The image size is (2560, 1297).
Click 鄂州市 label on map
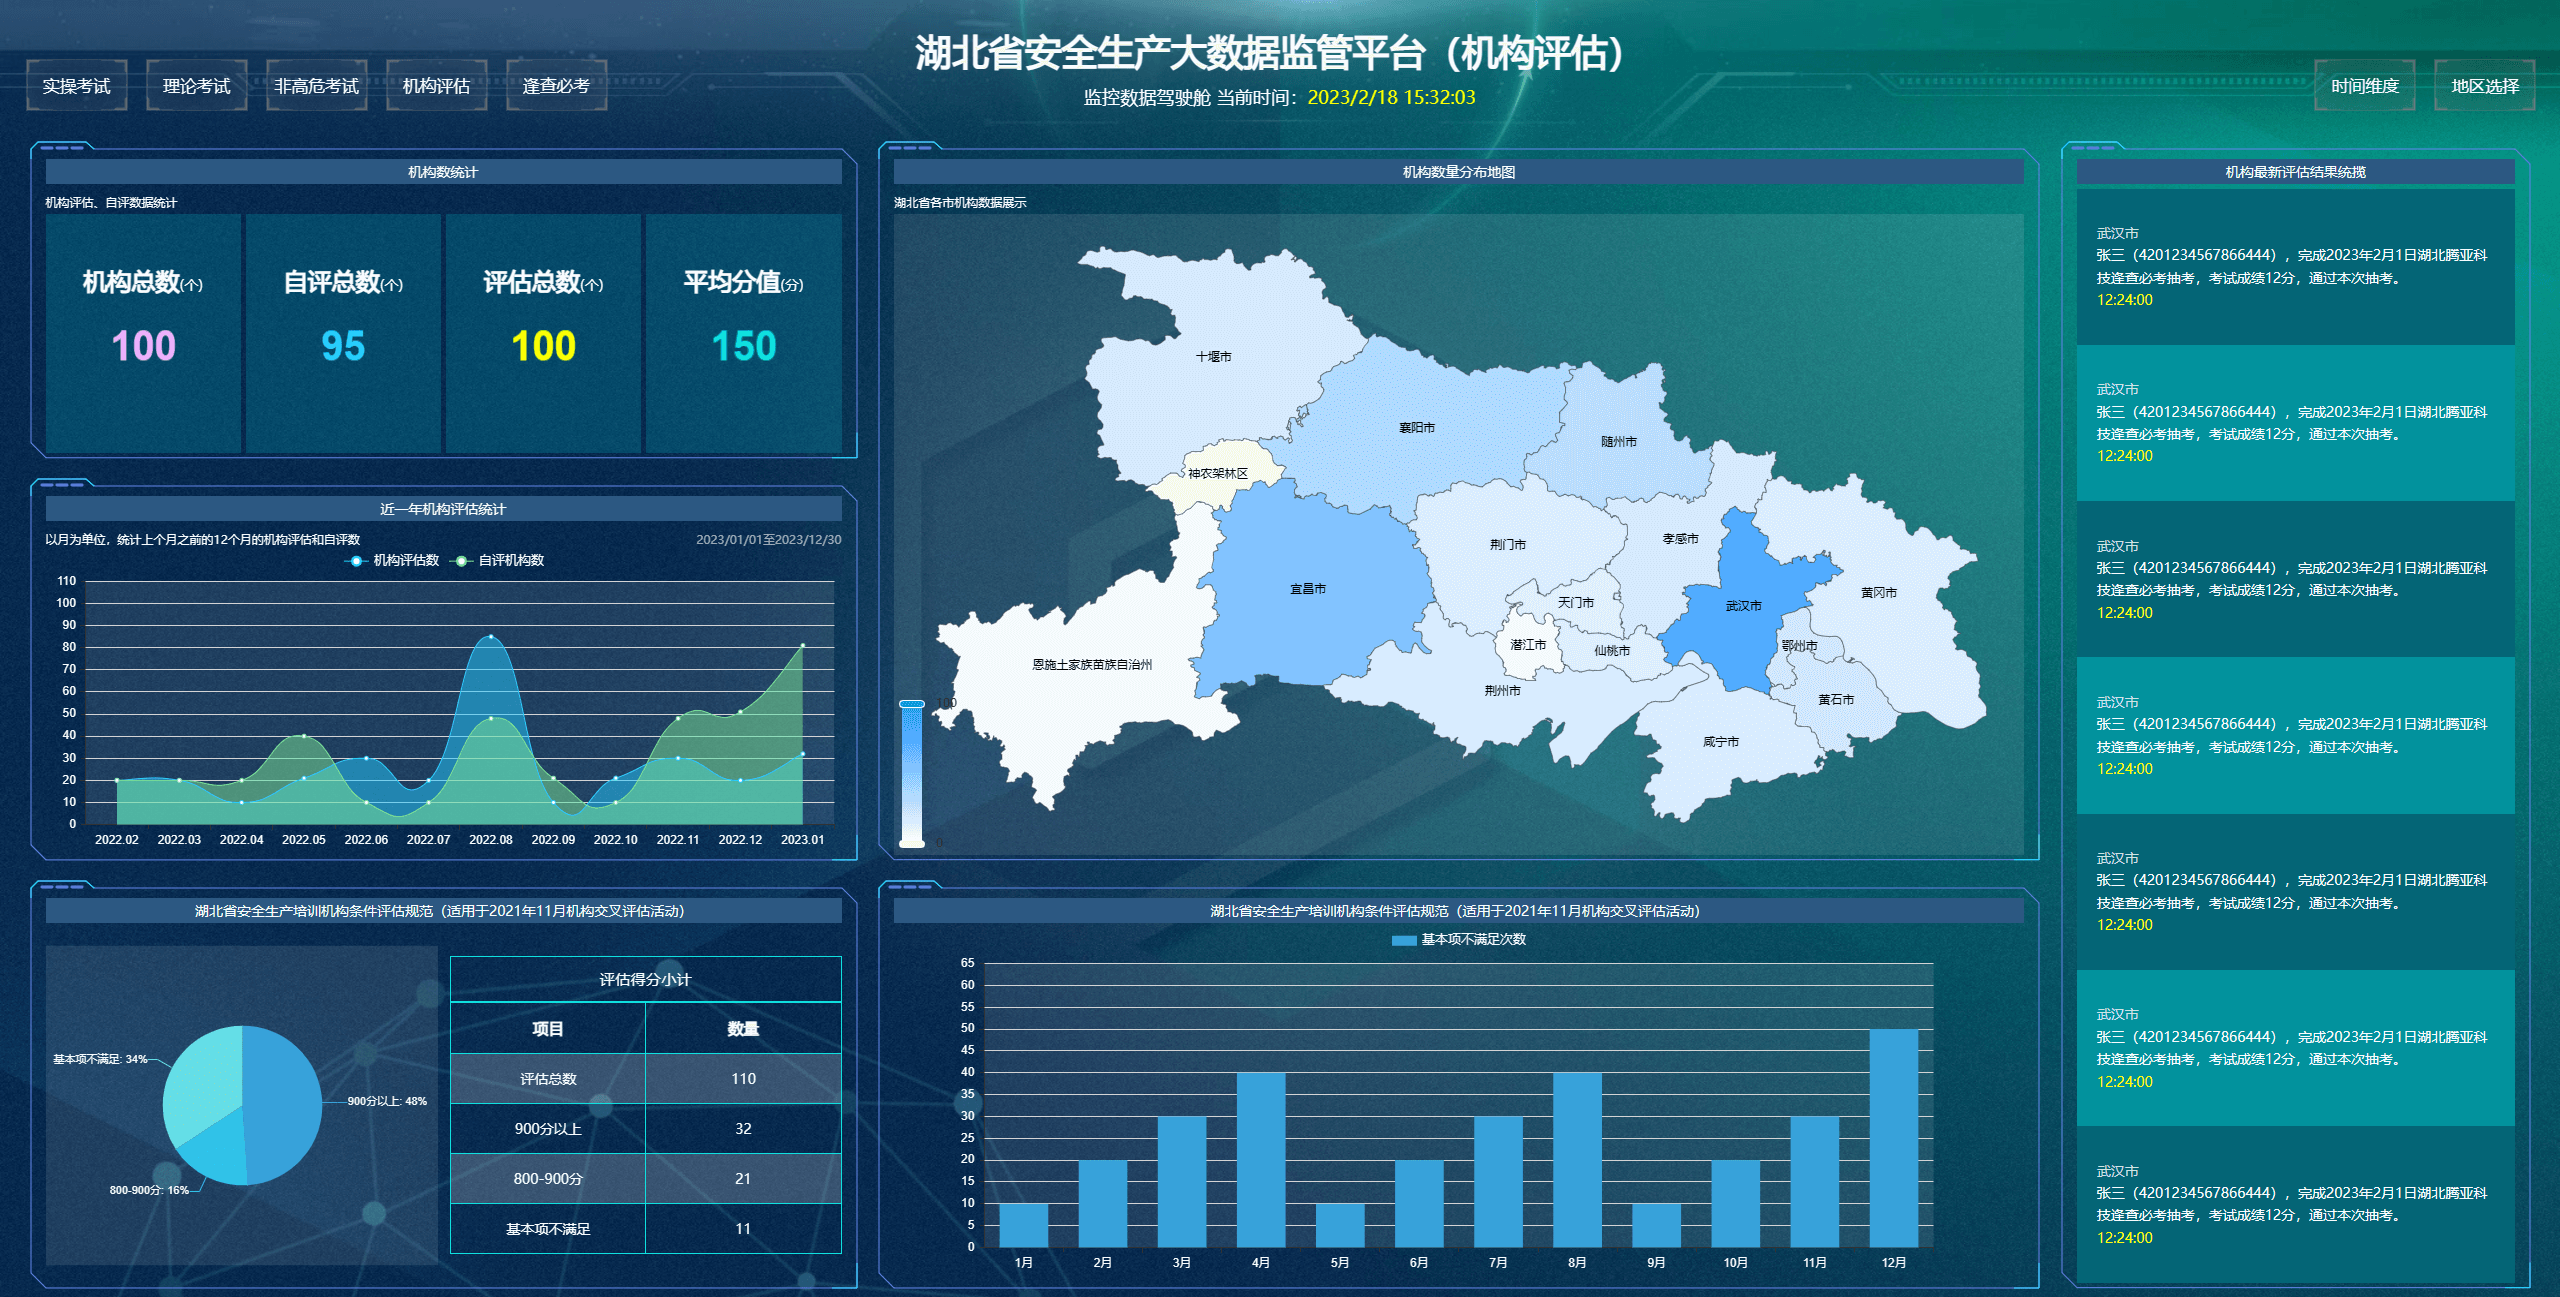[x=1800, y=646]
